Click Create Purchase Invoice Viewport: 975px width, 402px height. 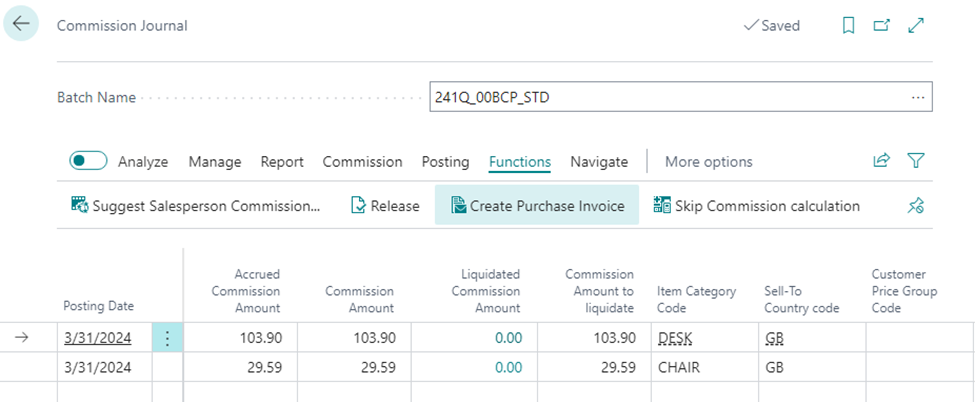pyautogui.click(x=537, y=205)
